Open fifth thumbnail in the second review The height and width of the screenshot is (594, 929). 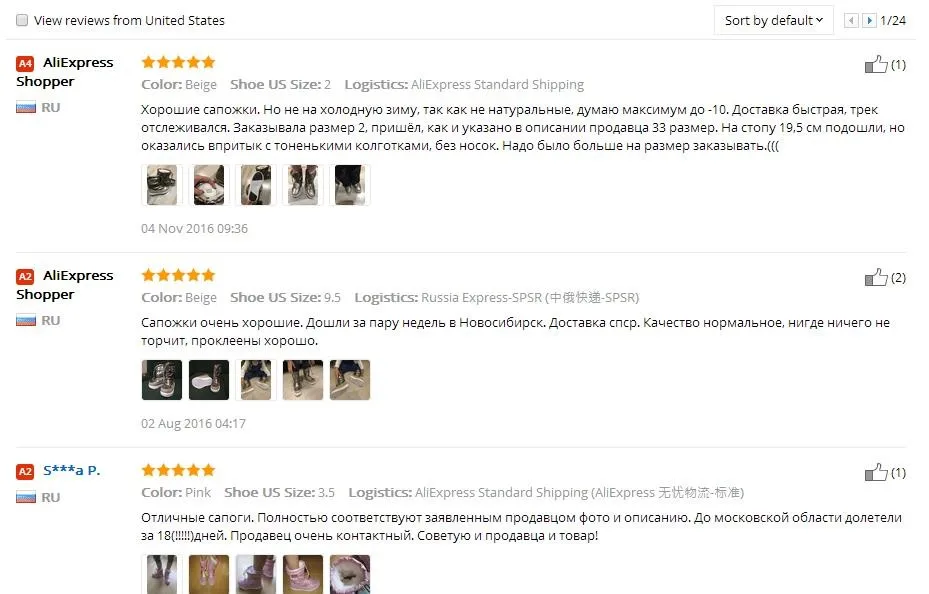coord(350,380)
